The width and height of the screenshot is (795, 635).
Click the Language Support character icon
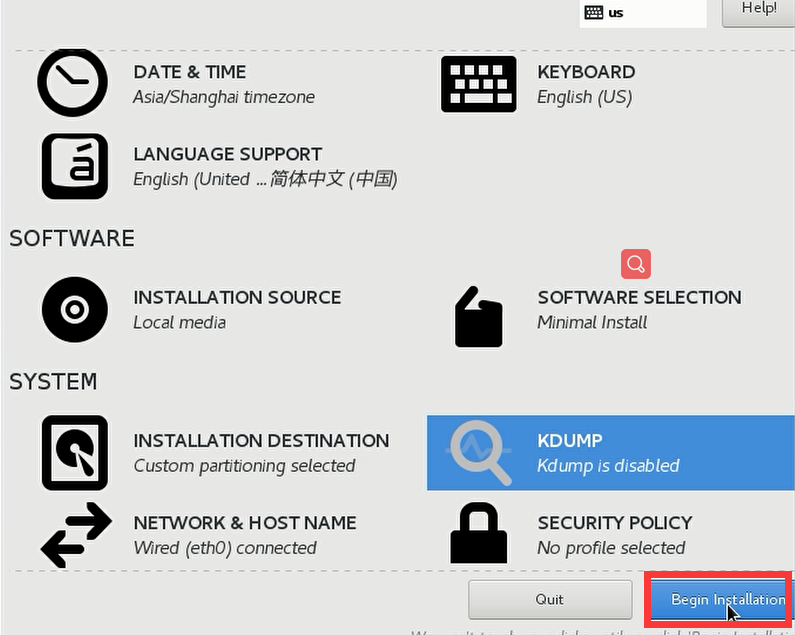click(x=74, y=166)
